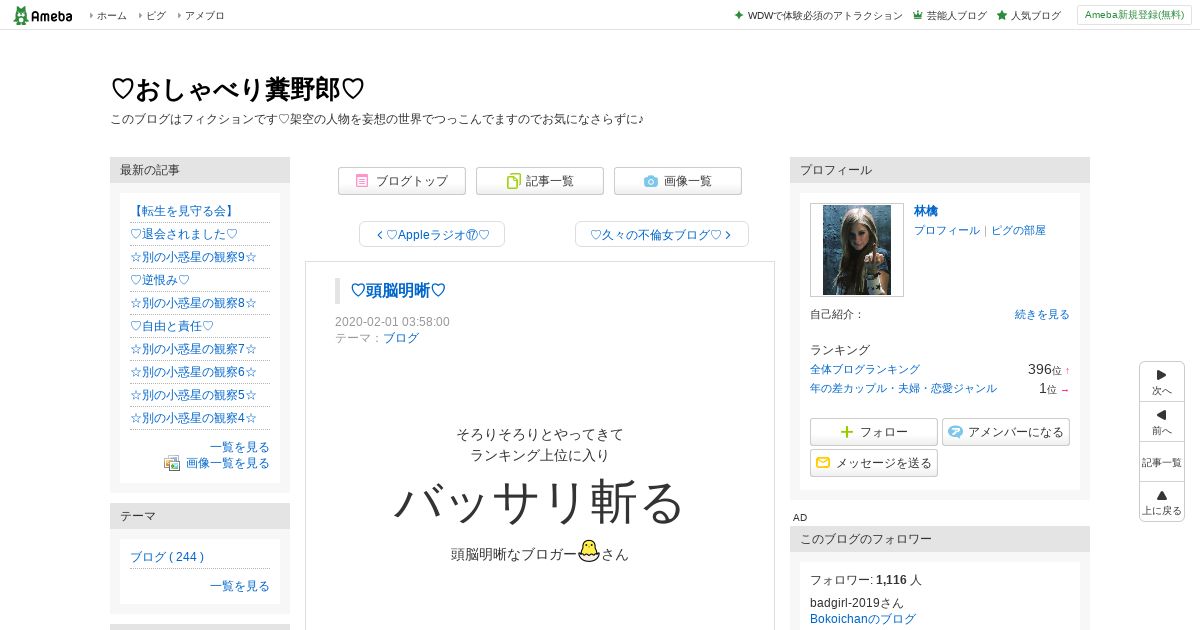Viewport: 1200px width, 630px height.
Task: Open the profile photo thumbnail
Action: pyautogui.click(x=857, y=250)
